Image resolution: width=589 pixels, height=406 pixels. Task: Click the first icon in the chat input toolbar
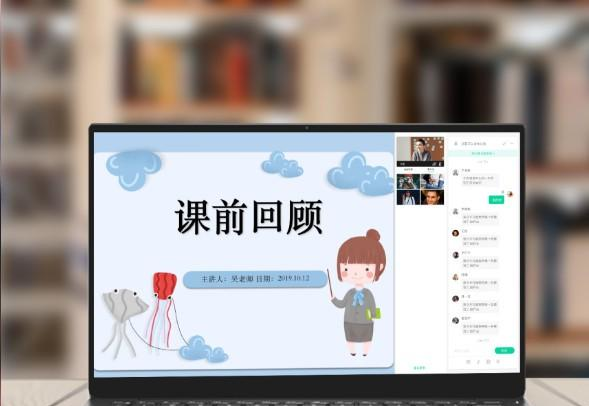pos(468,362)
